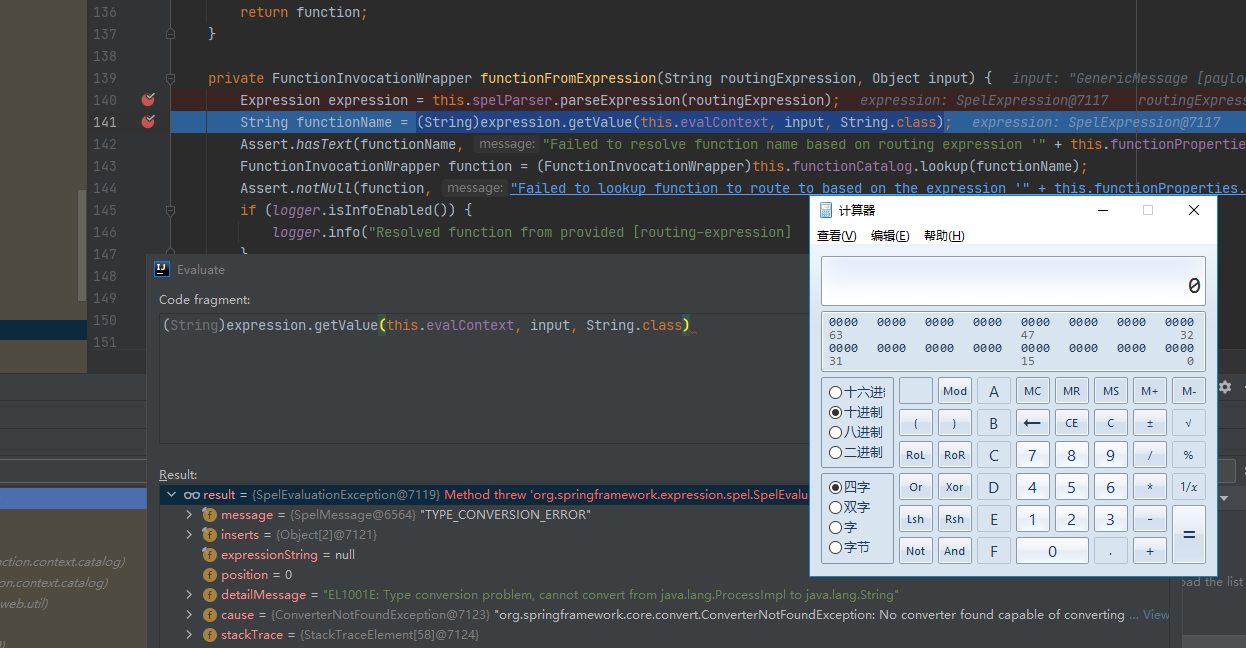1246x648 pixels.
Task: Select Dword (双字) size in Calculator
Action: pyautogui.click(x=850, y=507)
